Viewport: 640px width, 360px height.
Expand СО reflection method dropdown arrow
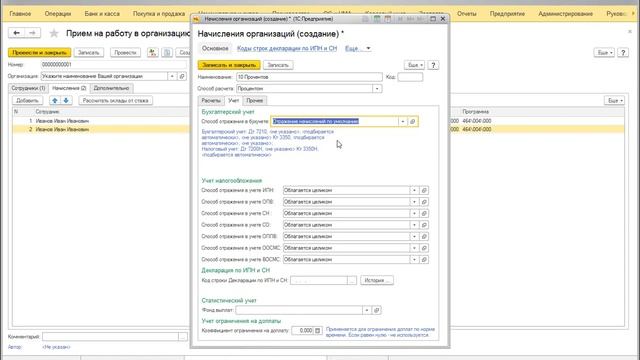click(414, 225)
